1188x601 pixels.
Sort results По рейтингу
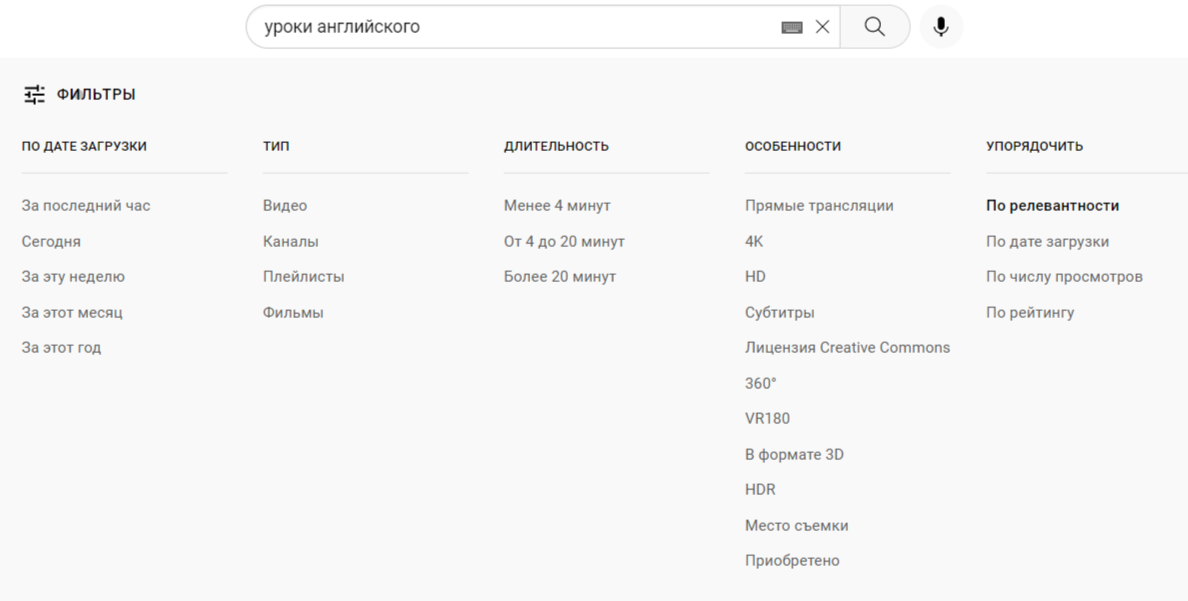coord(1030,312)
